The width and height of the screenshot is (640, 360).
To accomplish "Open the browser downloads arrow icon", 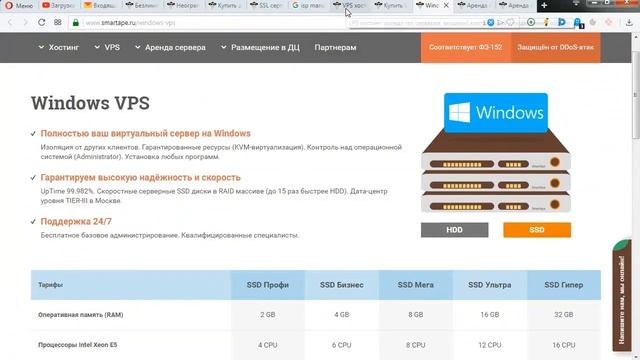I will (629, 23).
